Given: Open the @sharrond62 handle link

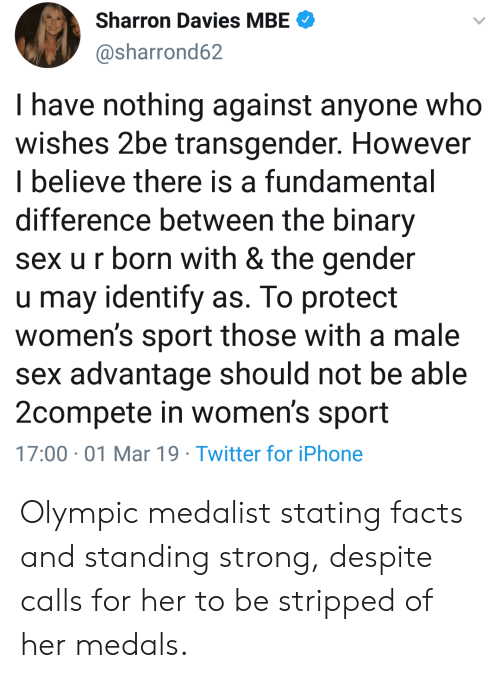Looking at the screenshot, I should (159, 52).
